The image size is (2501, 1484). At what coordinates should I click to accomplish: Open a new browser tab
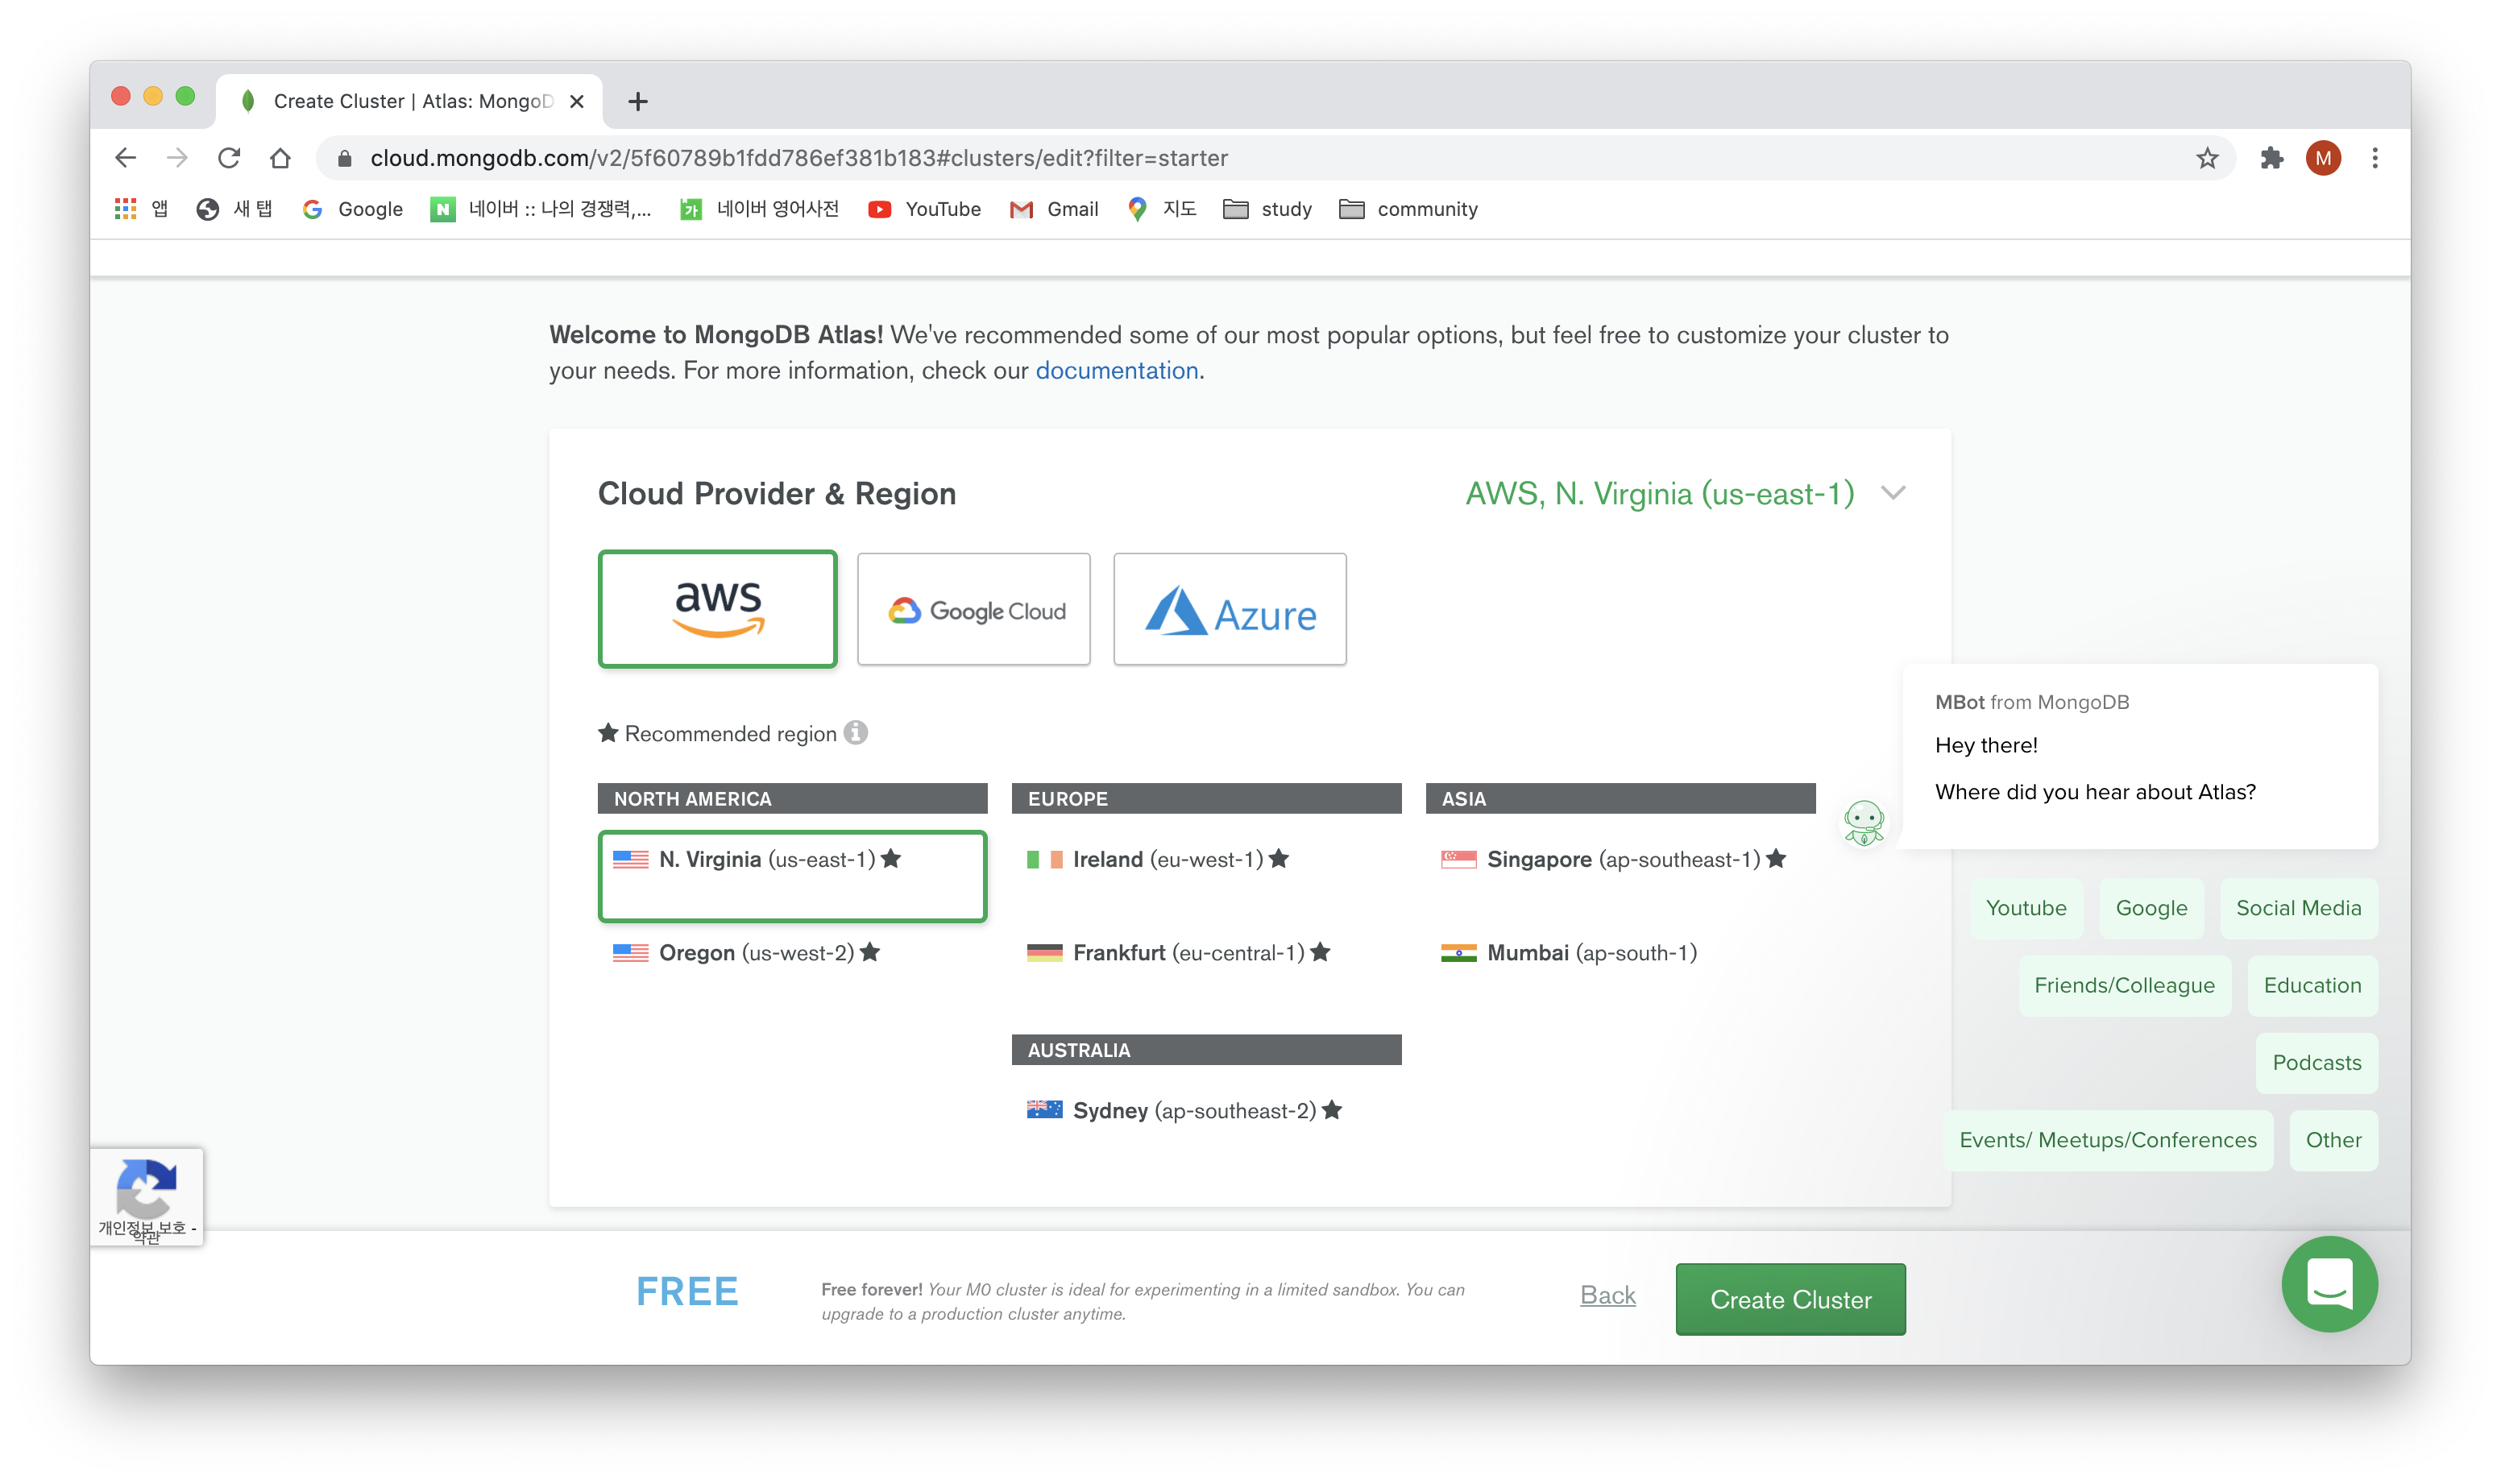point(637,101)
